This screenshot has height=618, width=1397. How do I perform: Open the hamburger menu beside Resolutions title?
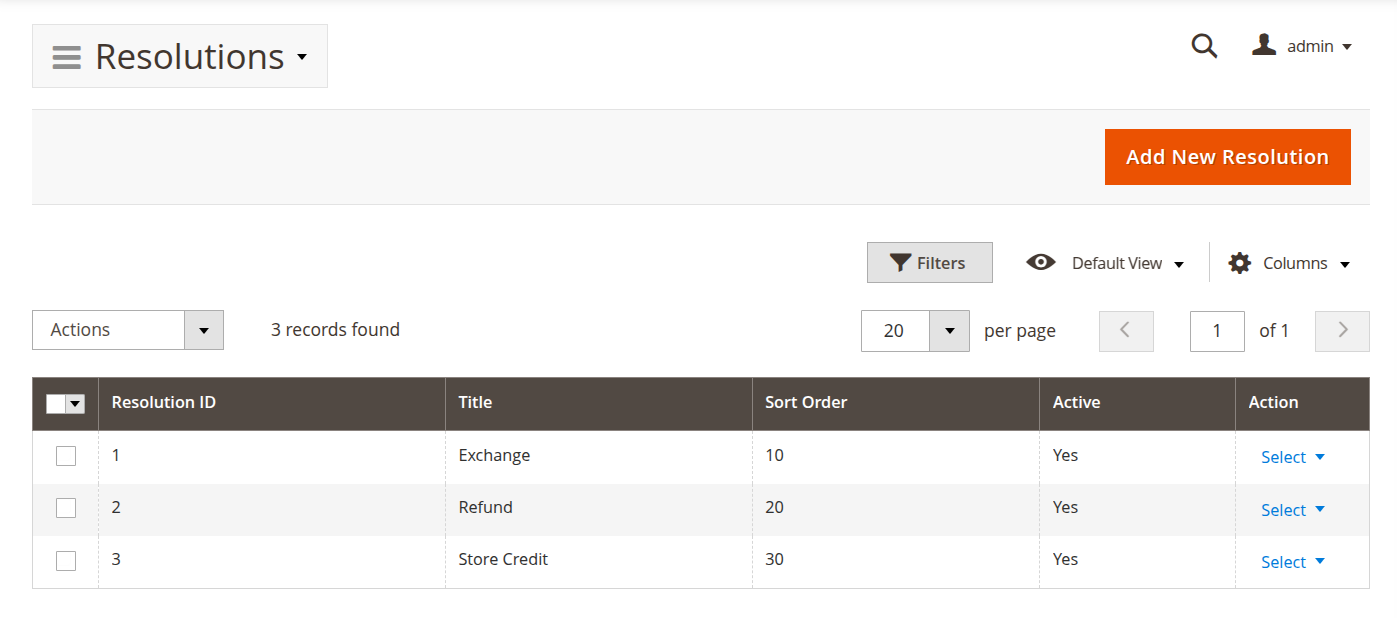coord(67,57)
